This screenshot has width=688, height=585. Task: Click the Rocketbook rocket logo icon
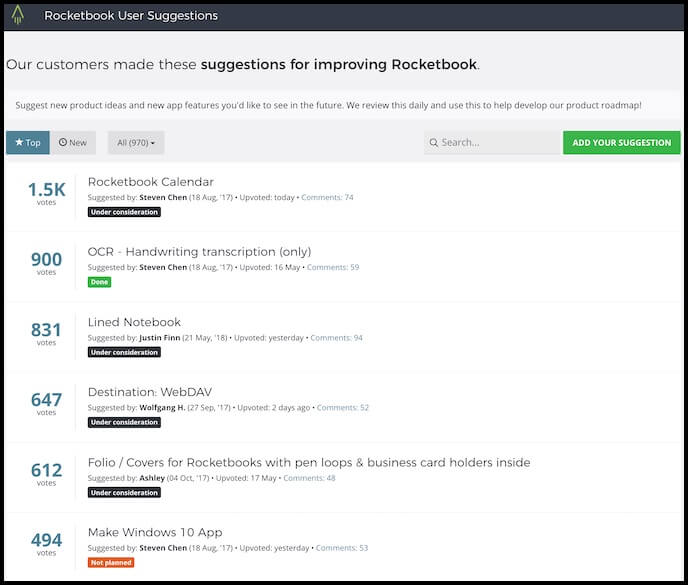18,15
